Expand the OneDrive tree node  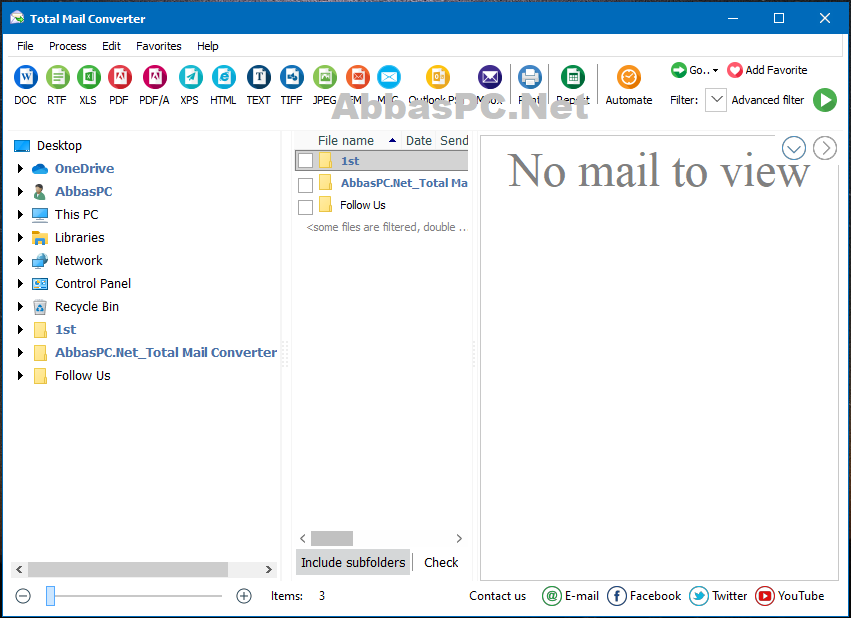point(20,169)
